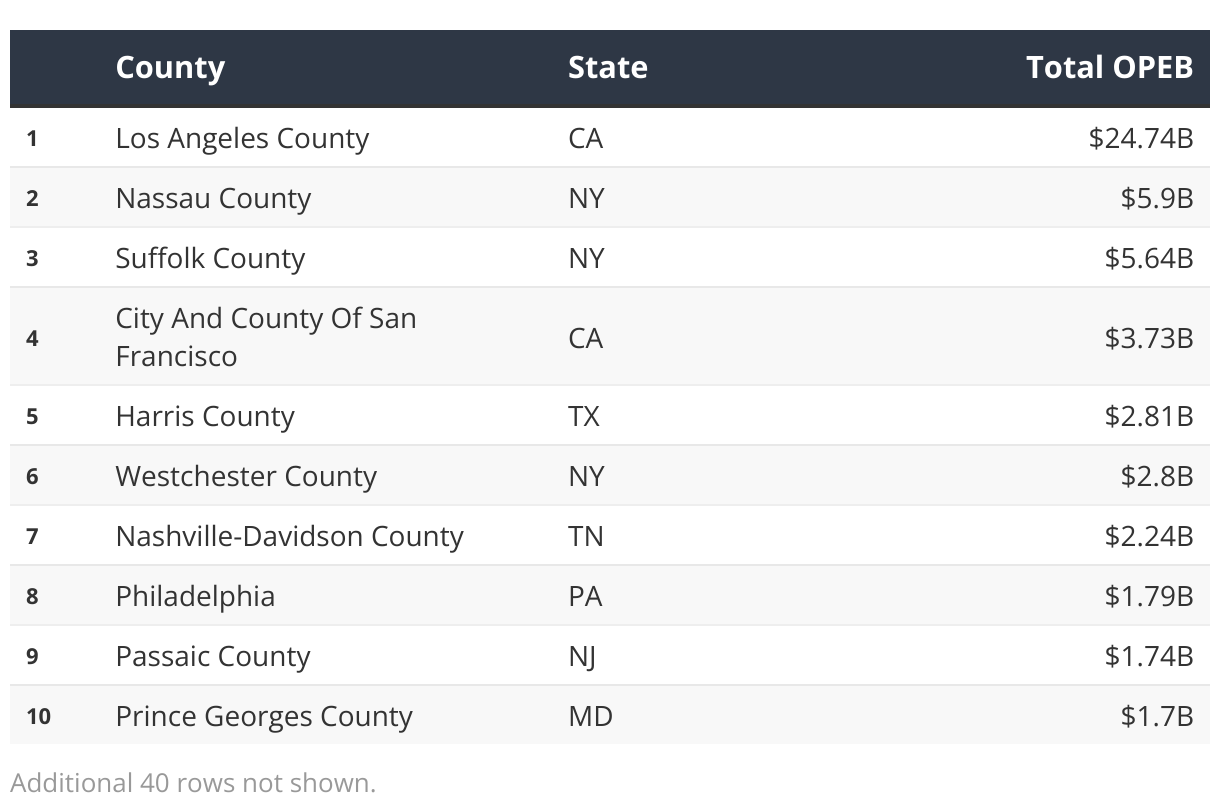Click Prince Georges County cell
The height and width of the screenshot is (810, 1220).
point(264,716)
